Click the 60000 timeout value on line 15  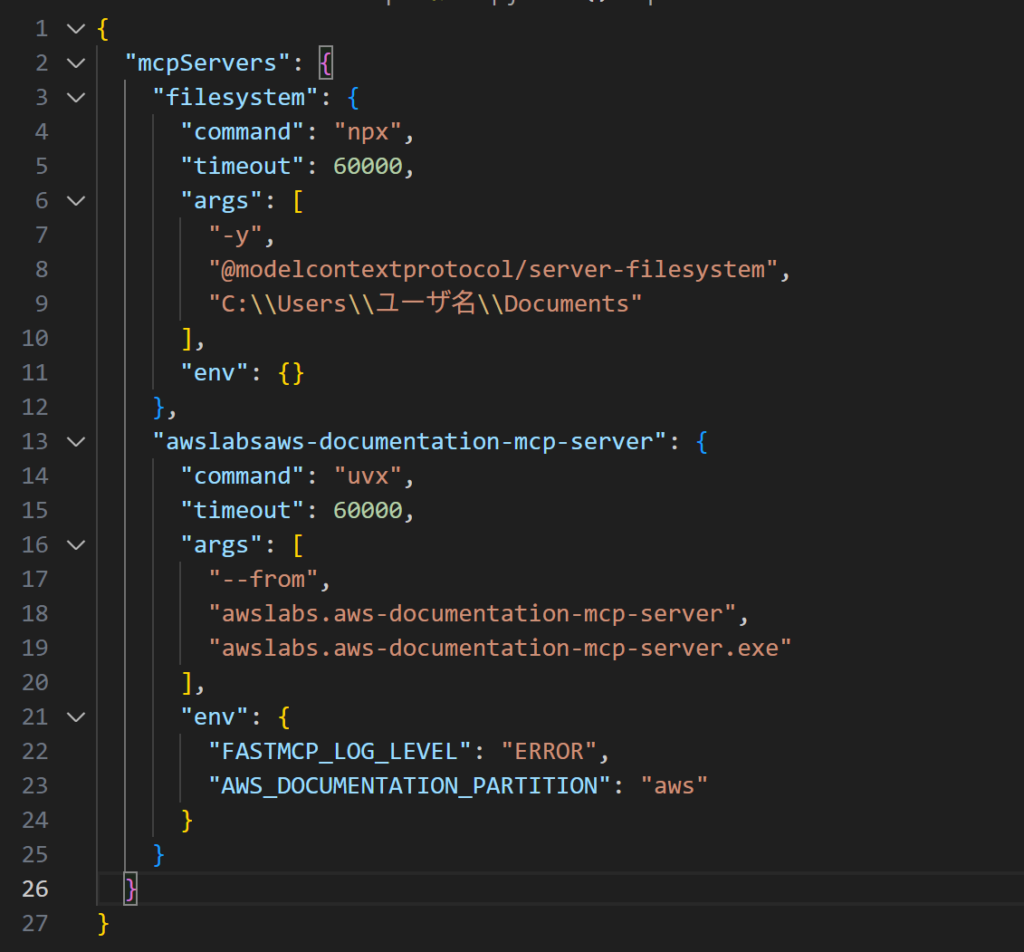coord(368,511)
